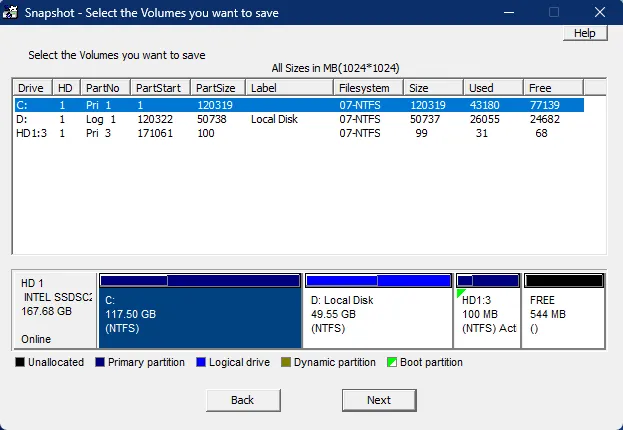Click the C: partition usage bar
The image size is (623, 430).
click(x=200, y=281)
